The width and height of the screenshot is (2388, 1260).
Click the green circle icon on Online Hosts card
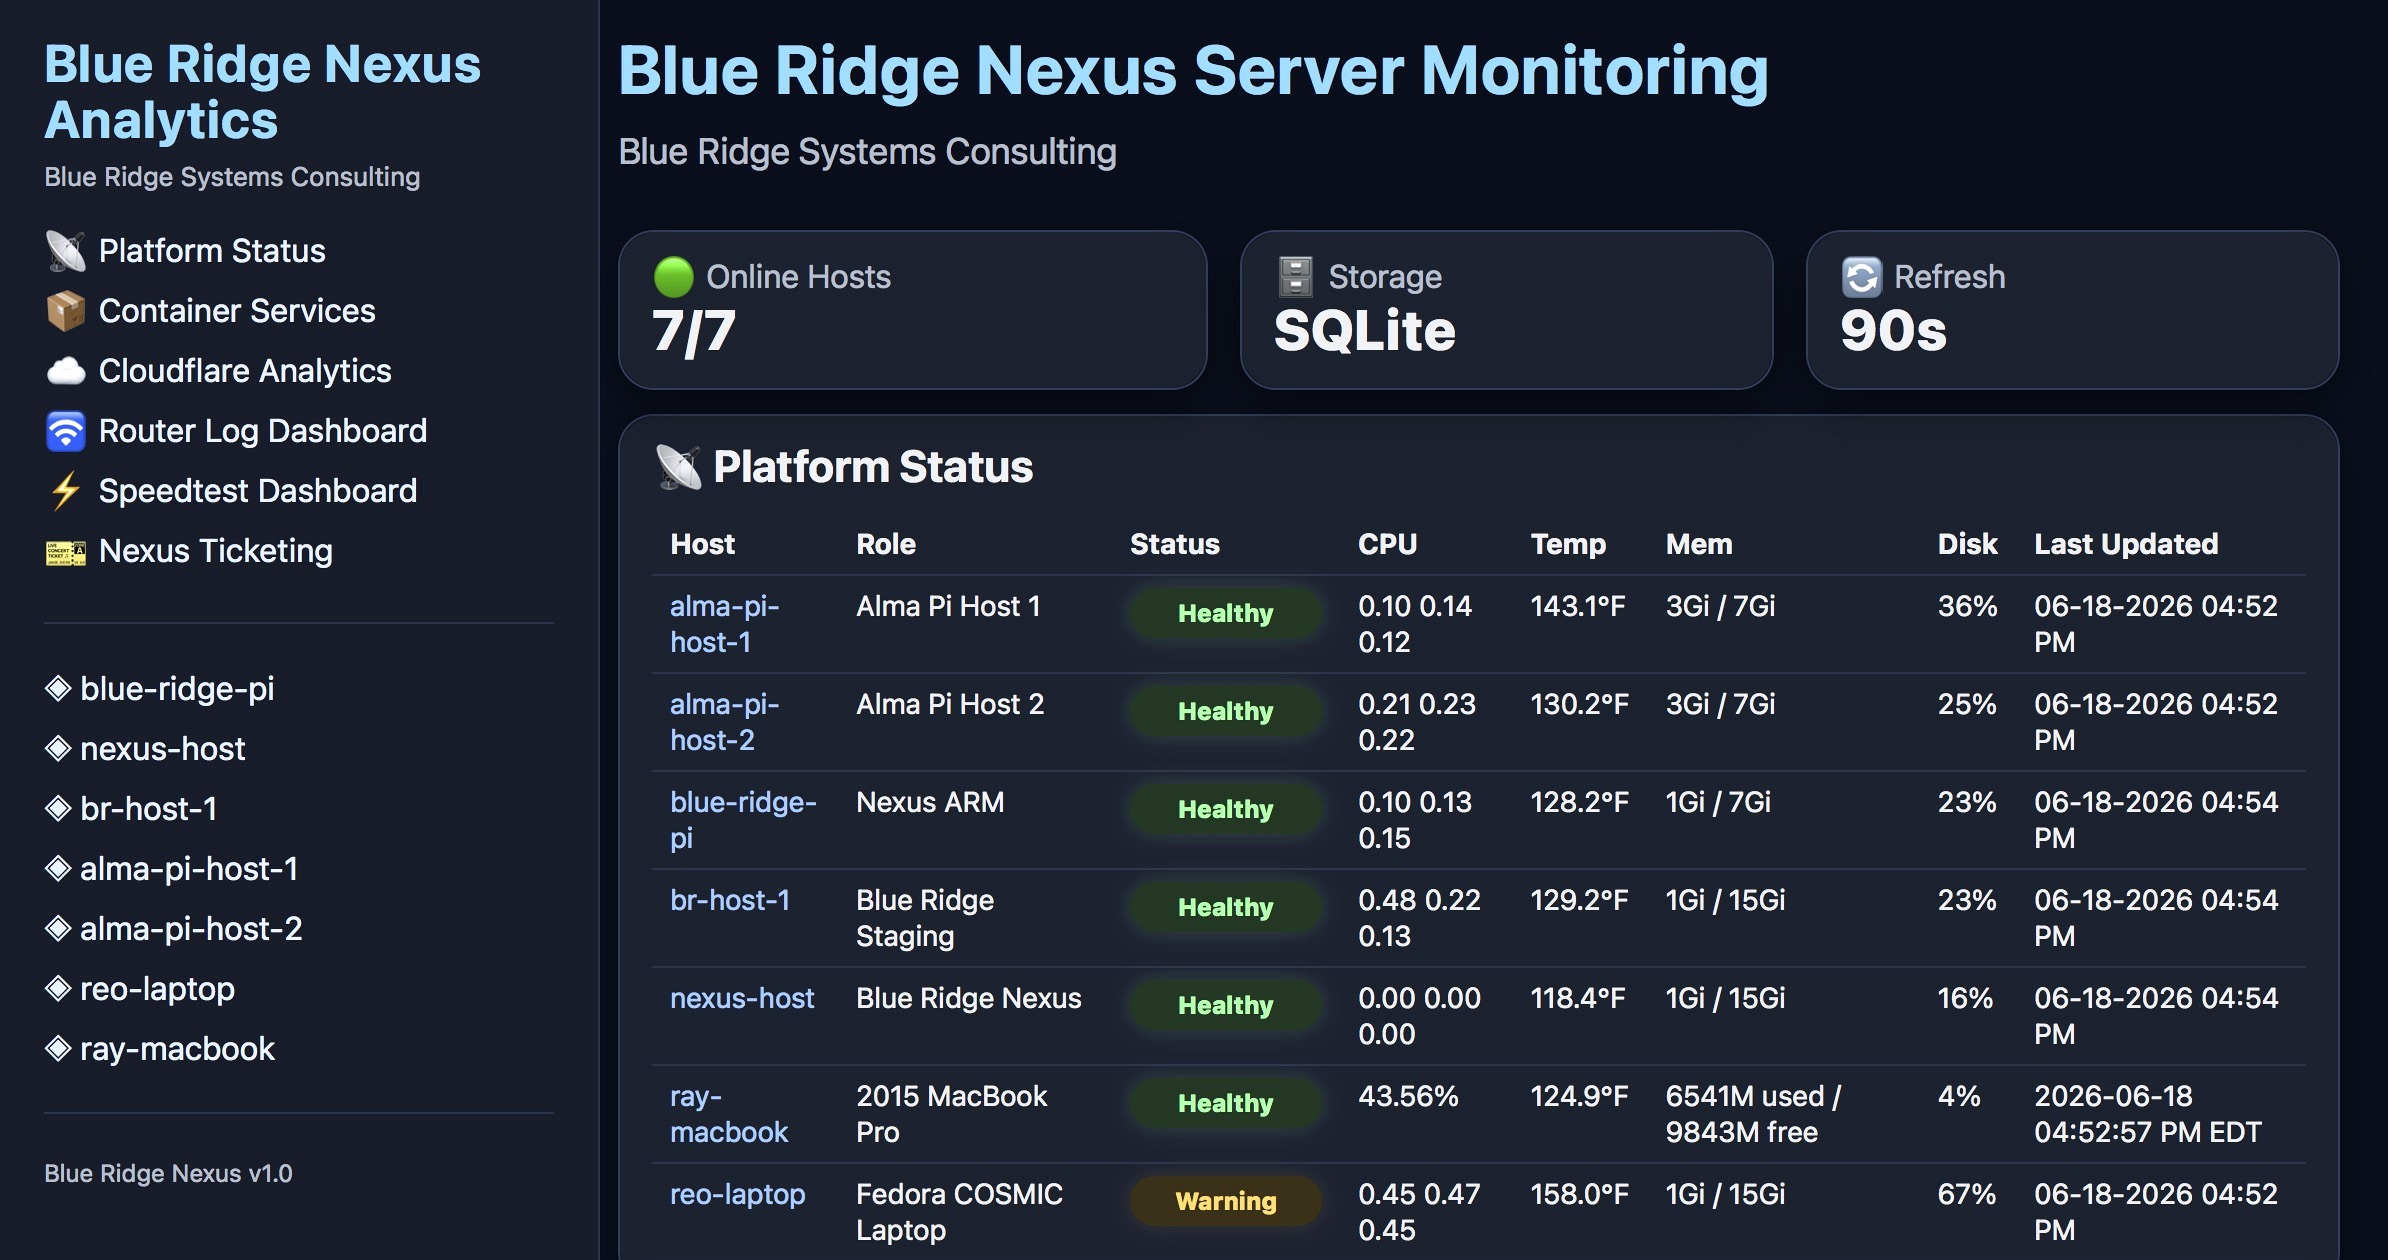(674, 277)
